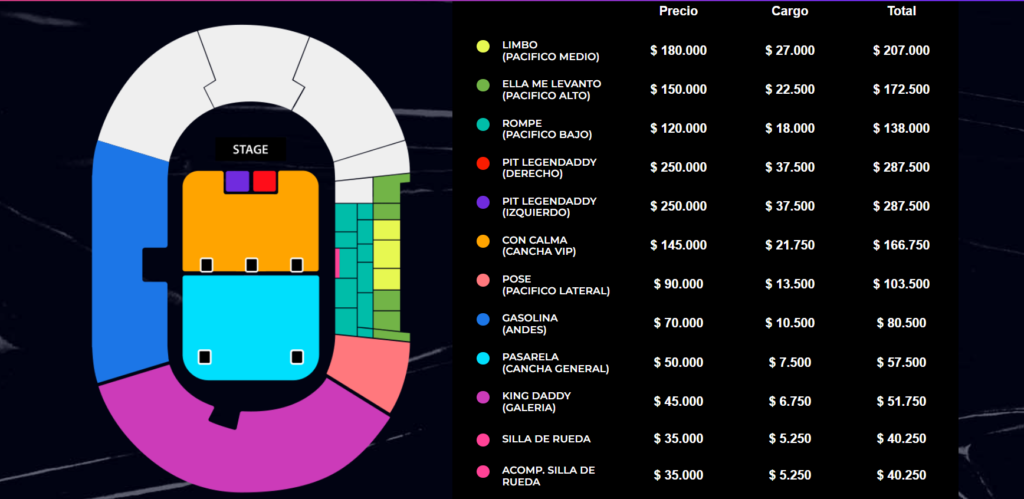Screen dimensions: 1024x499
Task: Click the orange CON CALMA legend dot
Action: (x=483, y=241)
